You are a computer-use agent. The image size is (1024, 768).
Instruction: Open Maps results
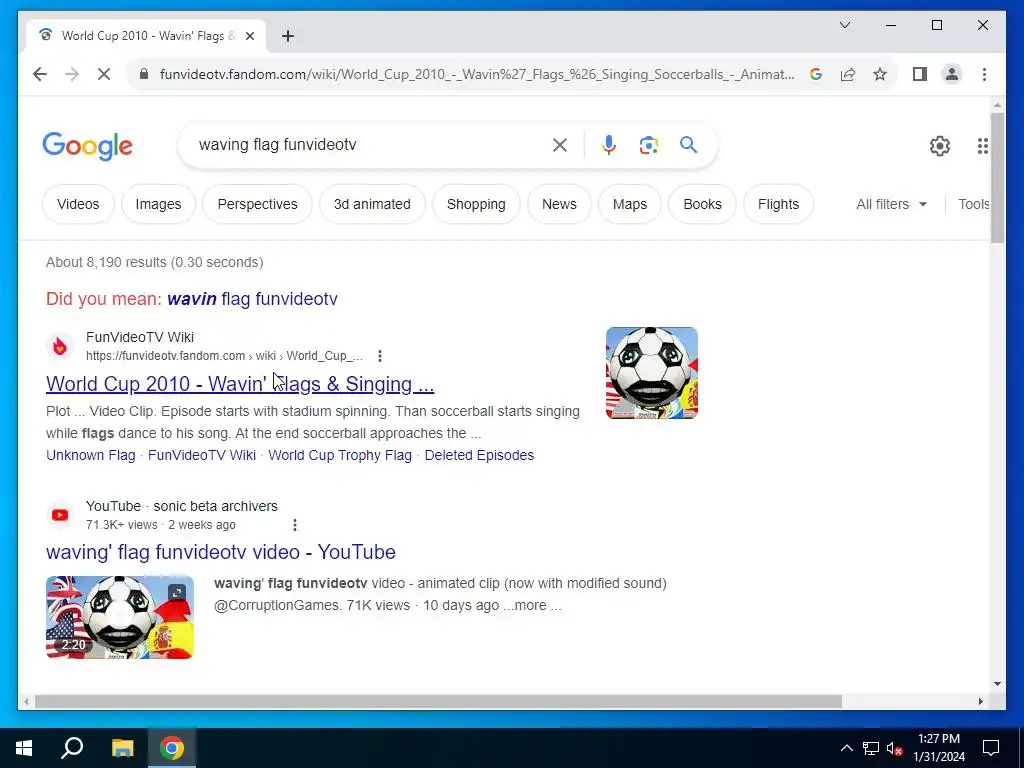coord(630,204)
